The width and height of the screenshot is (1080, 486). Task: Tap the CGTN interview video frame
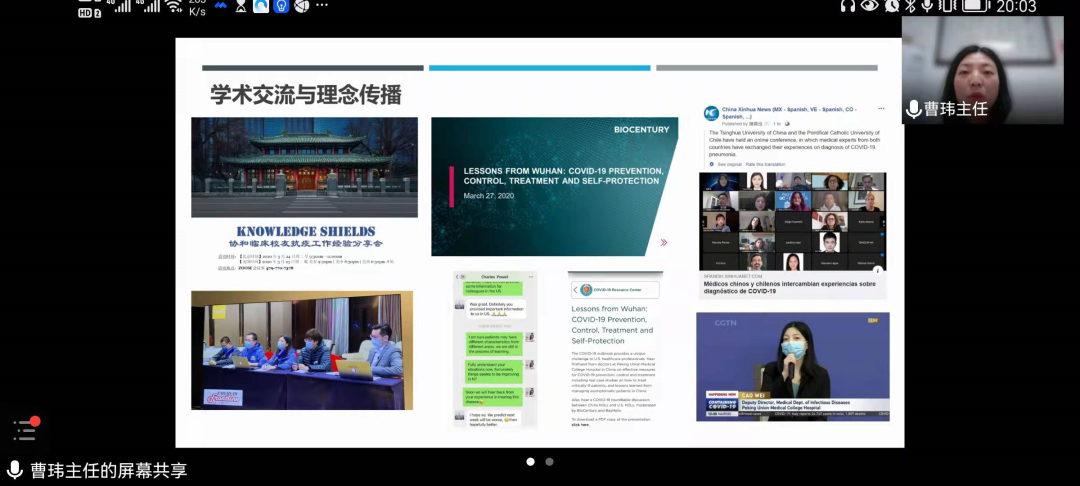792,366
